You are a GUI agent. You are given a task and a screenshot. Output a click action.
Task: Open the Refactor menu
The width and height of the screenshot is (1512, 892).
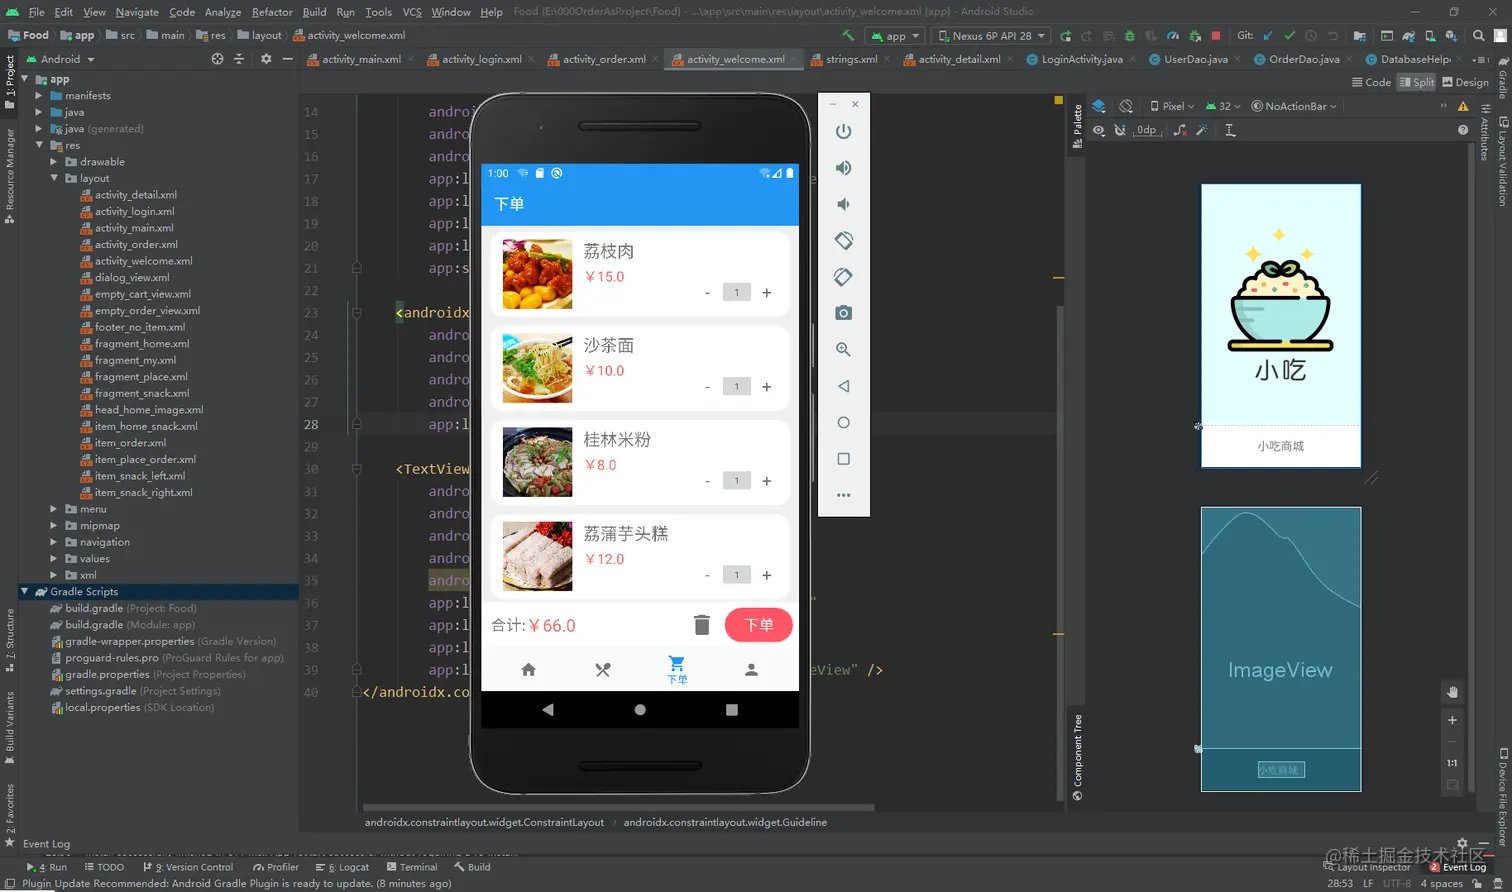click(271, 12)
